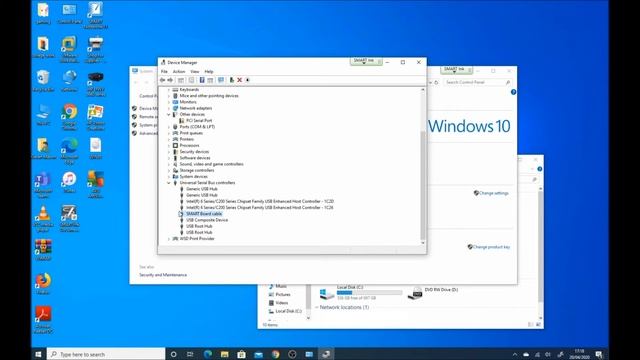Click the scroll-down arrow in Device Manager

[423, 243]
